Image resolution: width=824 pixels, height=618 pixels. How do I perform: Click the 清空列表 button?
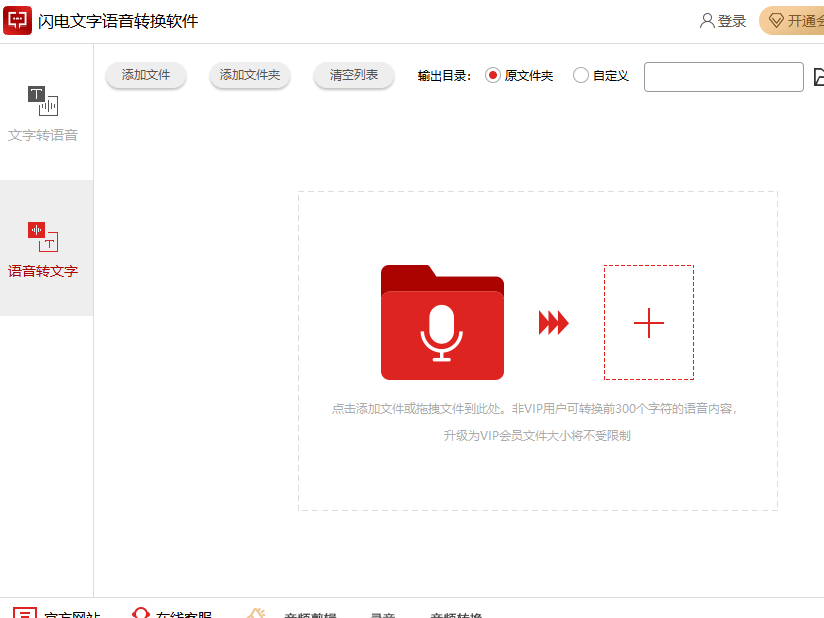[x=354, y=75]
